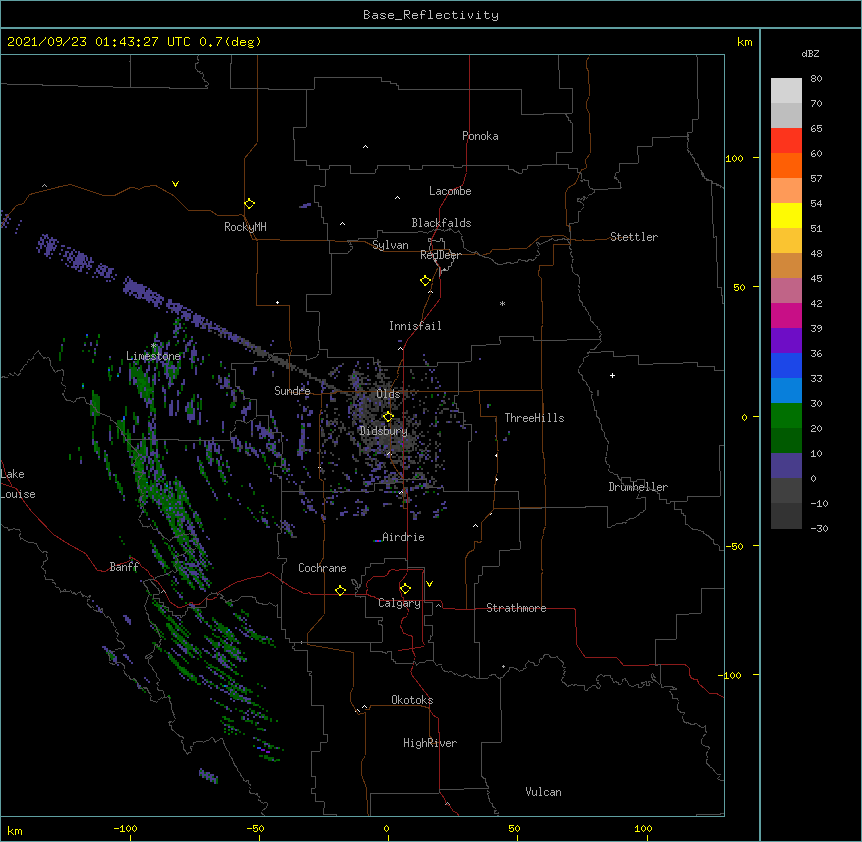Click white plus marker north of Drumheller
Image resolution: width=862 pixels, height=842 pixels.
click(x=612, y=375)
